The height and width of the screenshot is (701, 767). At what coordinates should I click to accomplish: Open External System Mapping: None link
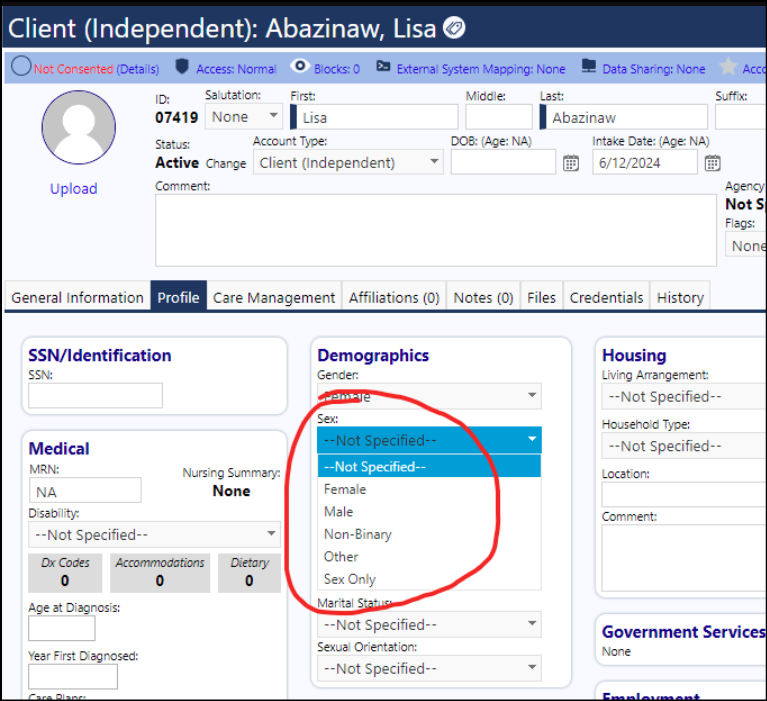point(481,69)
